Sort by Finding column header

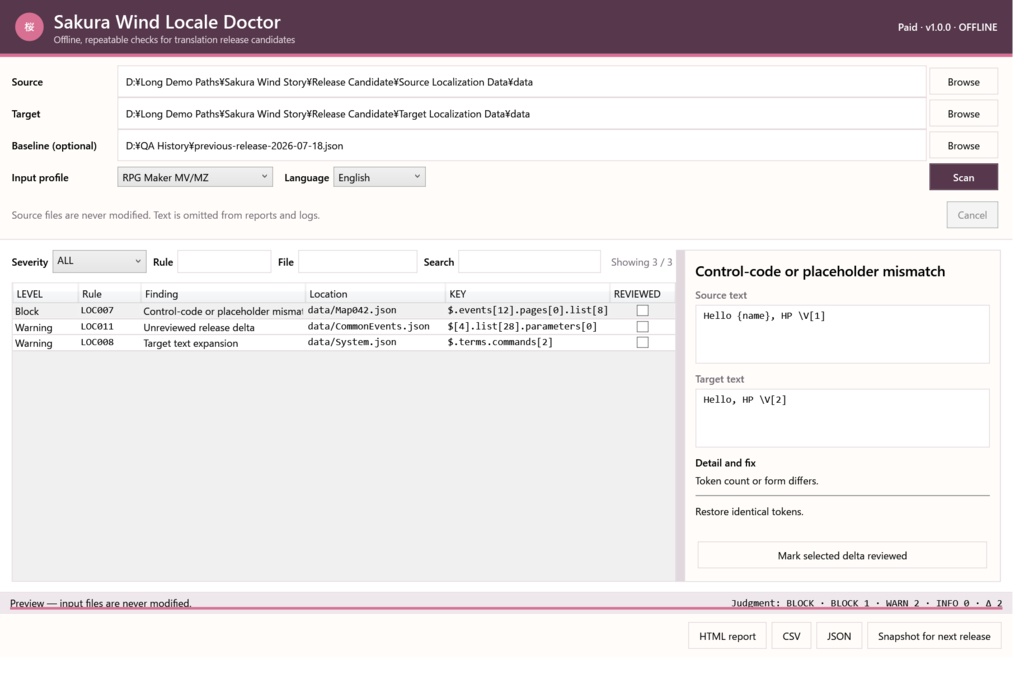click(222, 294)
